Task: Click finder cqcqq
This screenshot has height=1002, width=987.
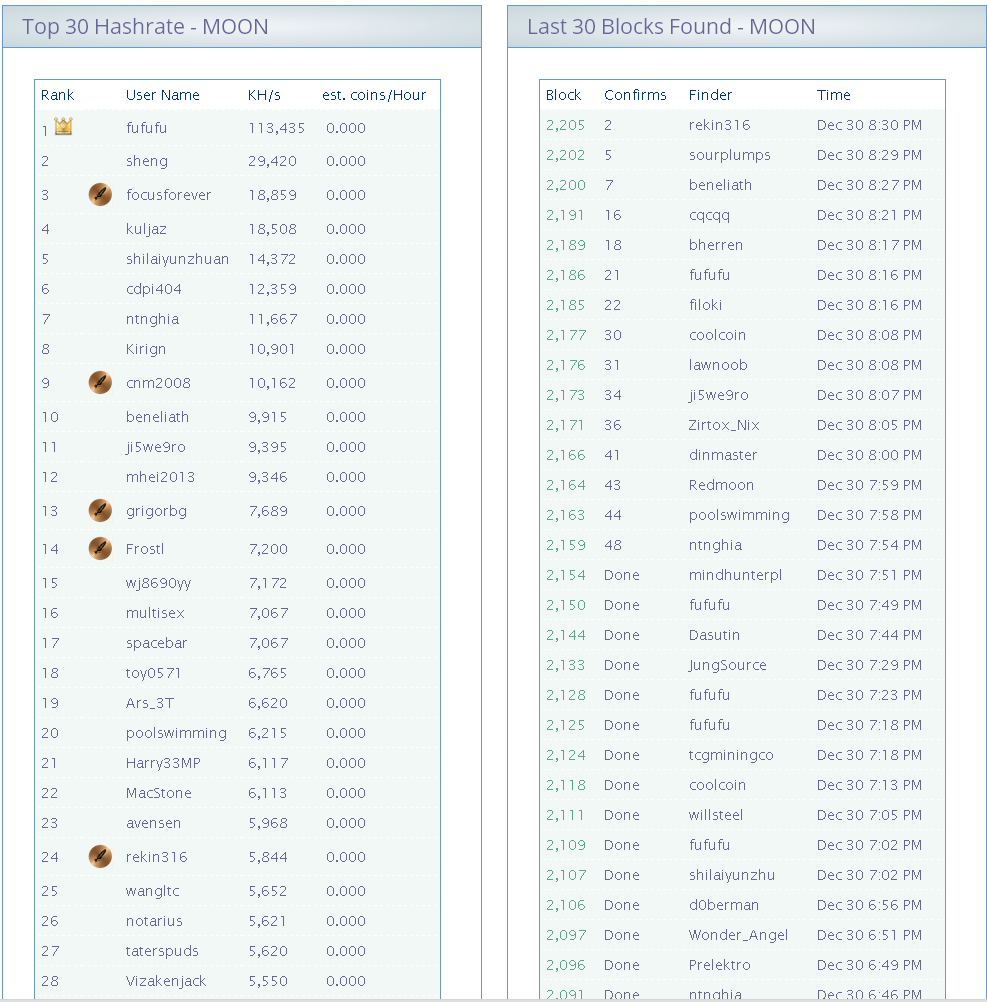Action: [x=709, y=215]
